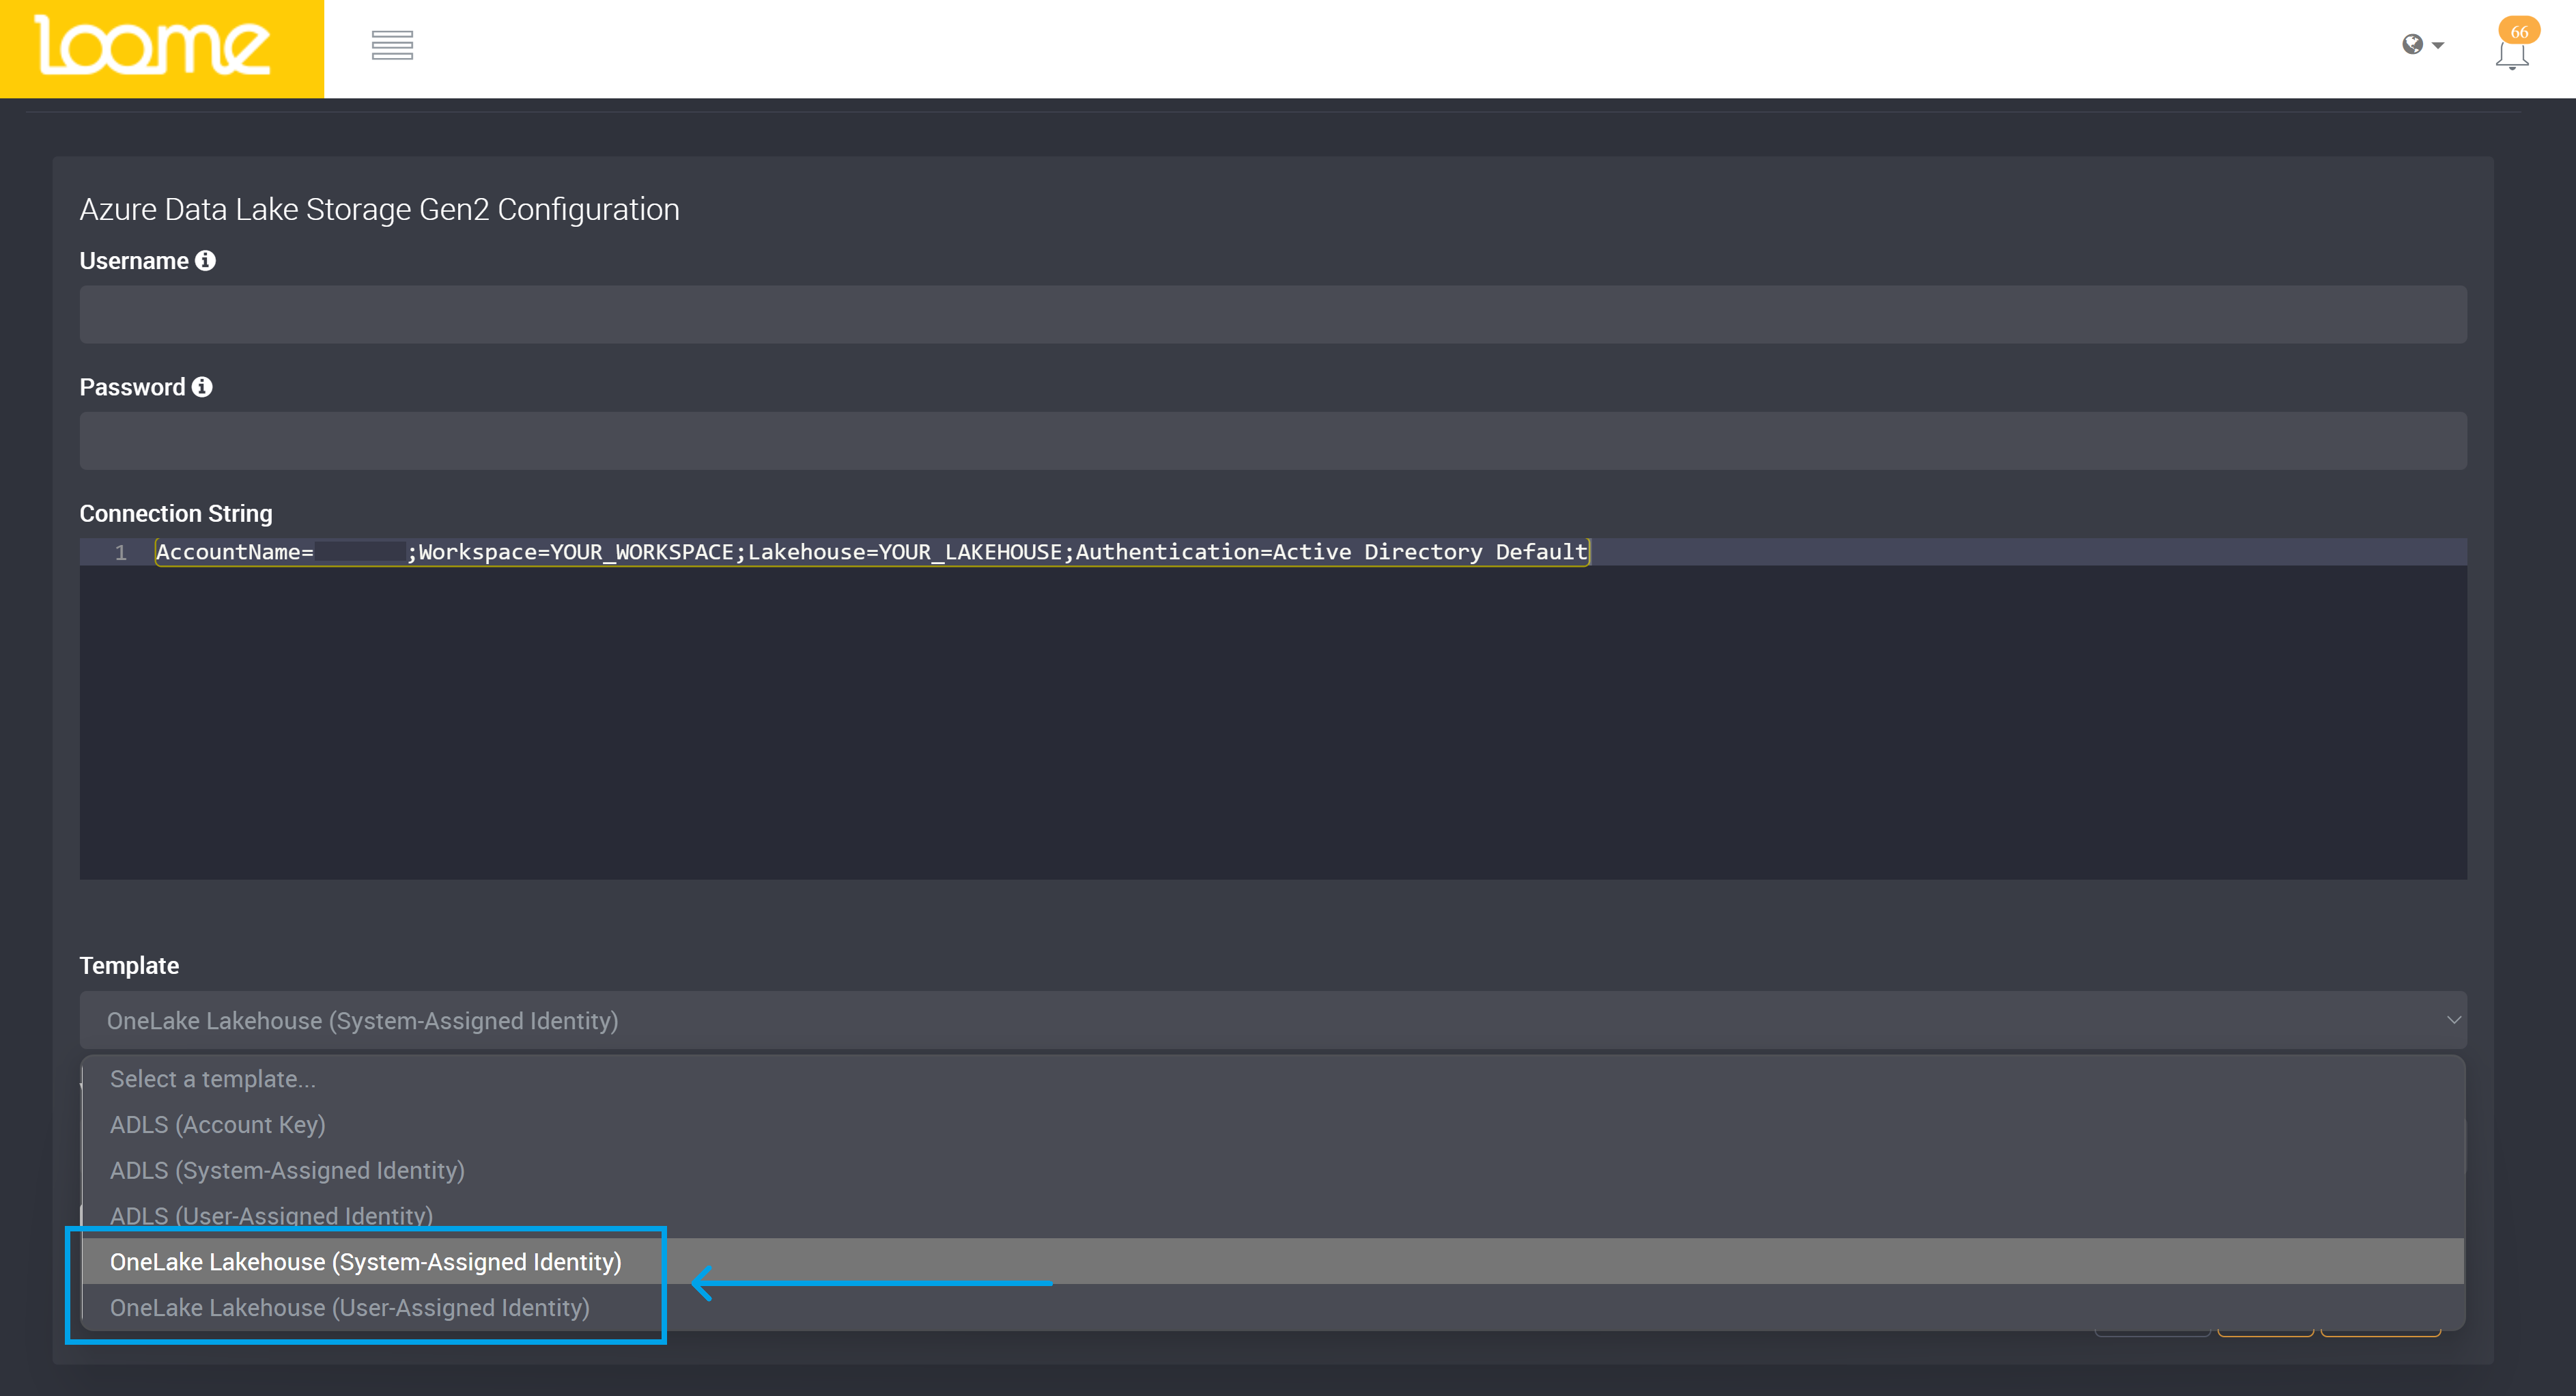
Task: Click line number 1 in editor gutter
Action: click(121, 552)
